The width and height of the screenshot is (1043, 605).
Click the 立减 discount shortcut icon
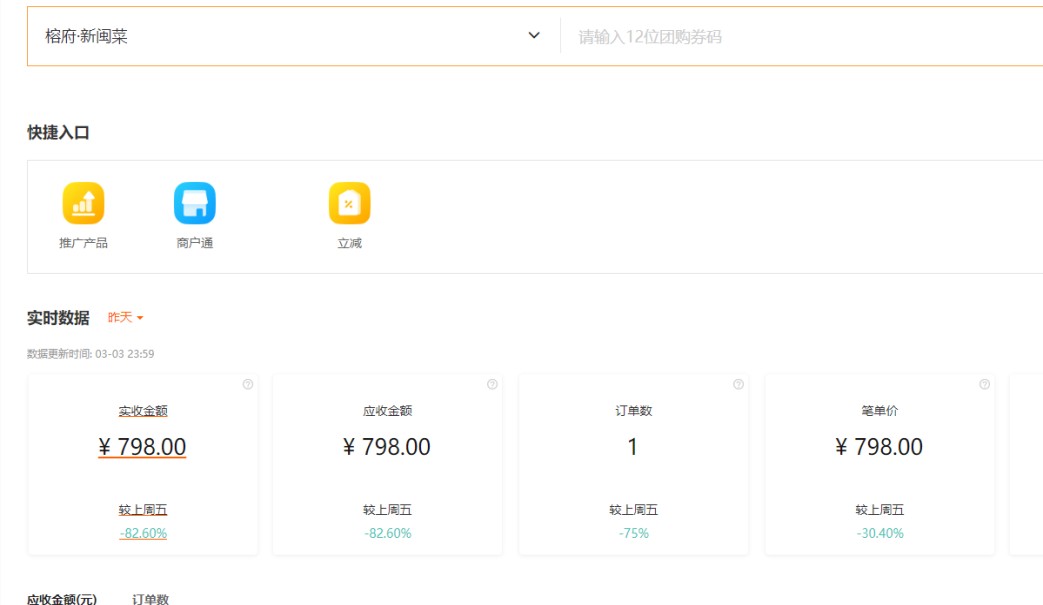click(x=349, y=204)
